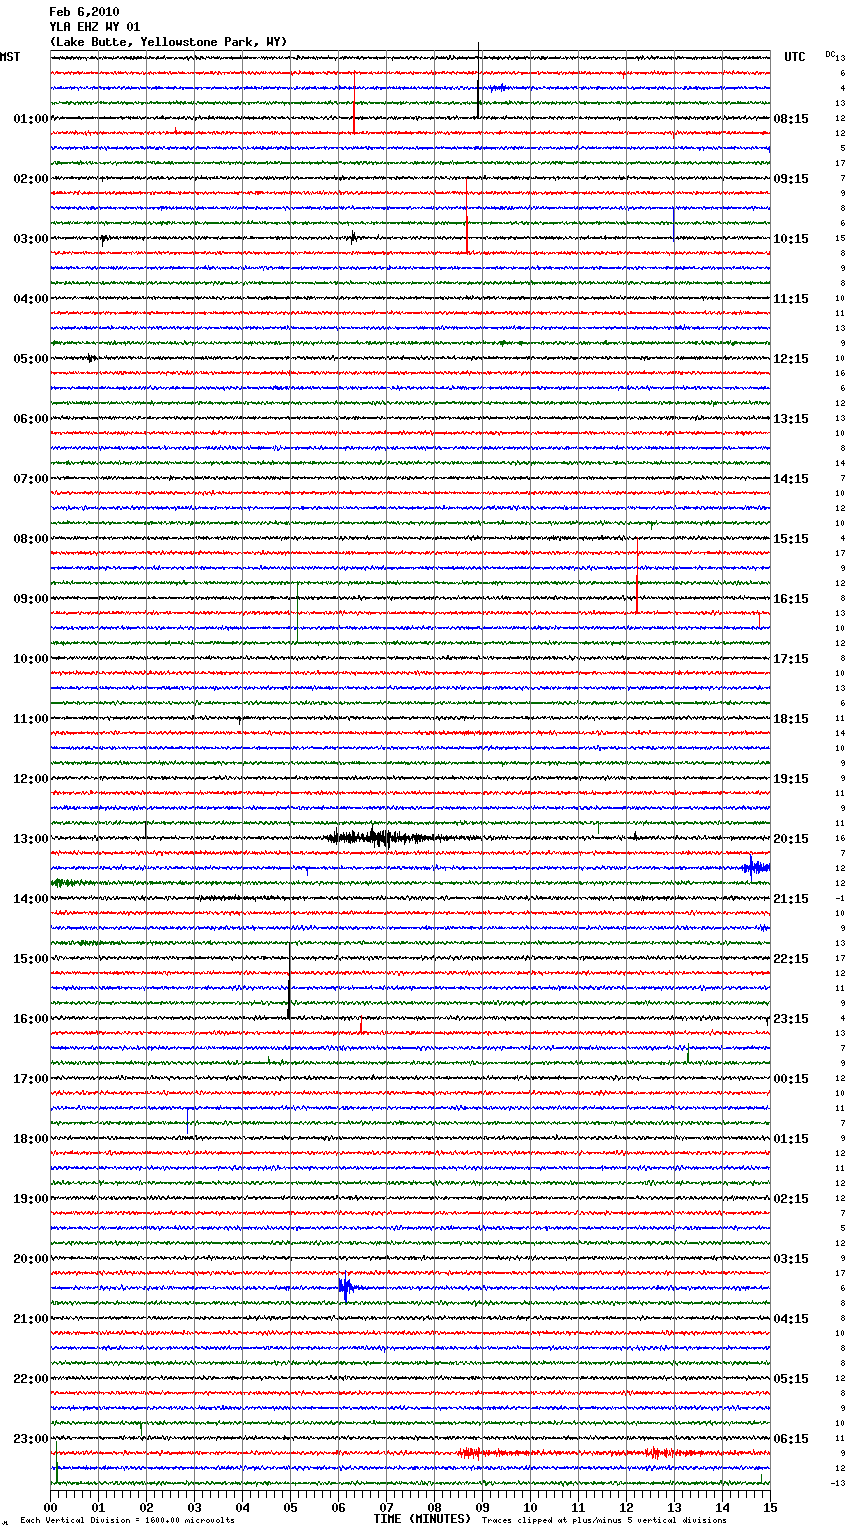Click the '20:00' MST time label

click(x=31, y=1259)
